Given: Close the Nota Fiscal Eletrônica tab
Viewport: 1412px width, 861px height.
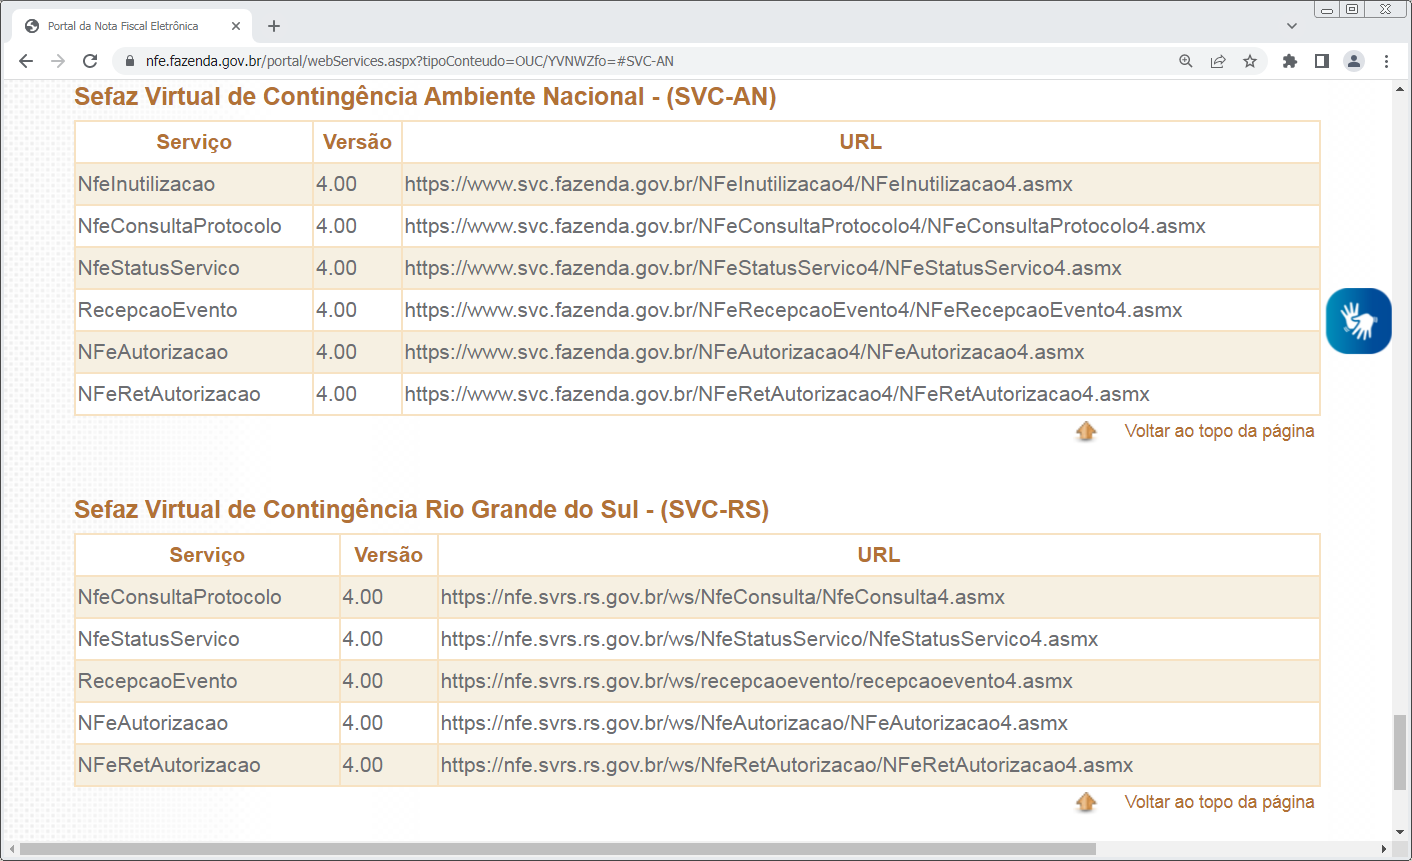Looking at the screenshot, I should tap(236, 26).
